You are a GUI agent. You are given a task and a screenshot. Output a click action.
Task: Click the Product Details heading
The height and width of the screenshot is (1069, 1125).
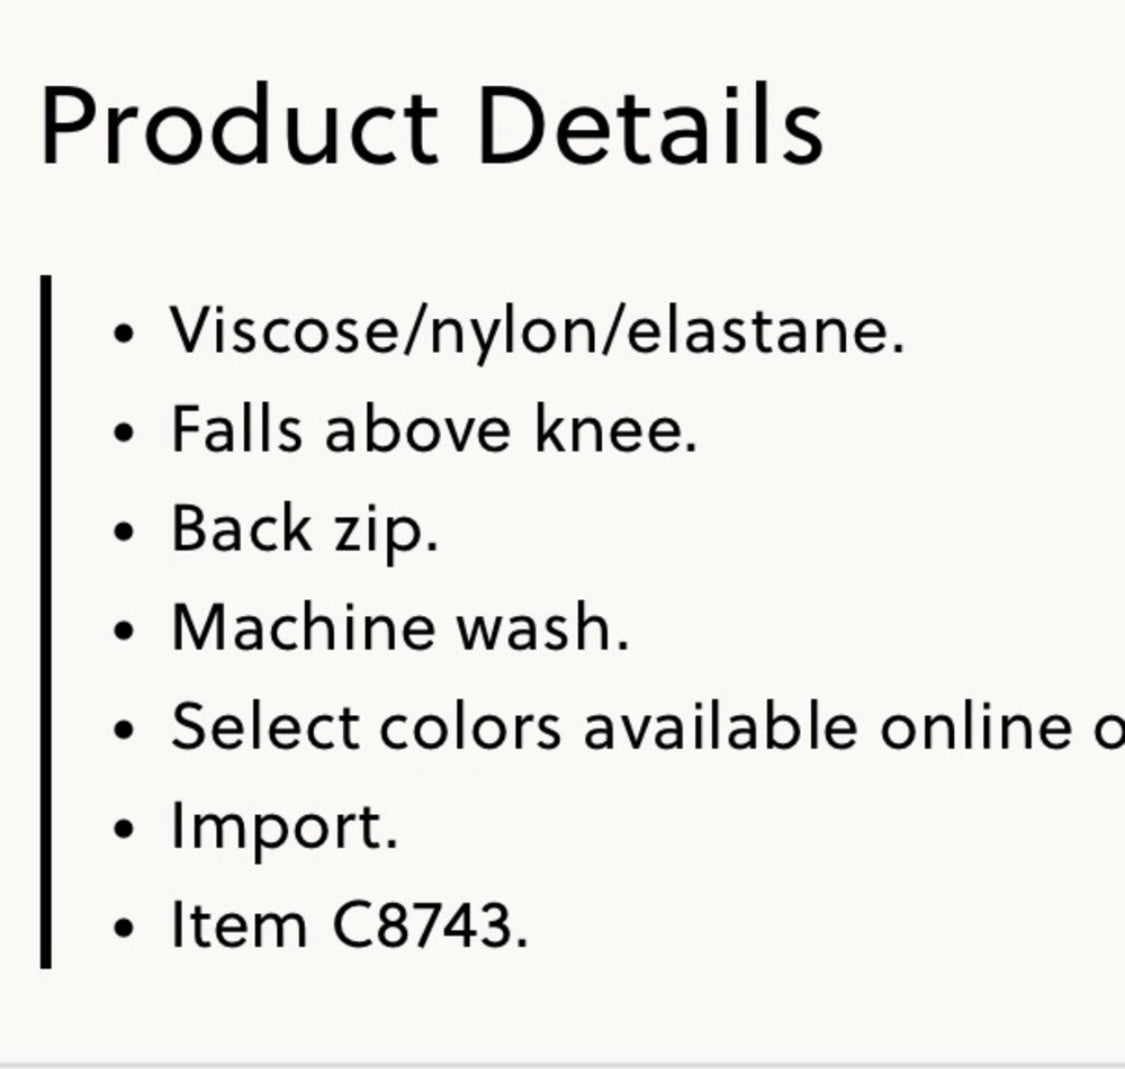coord(433,126)
